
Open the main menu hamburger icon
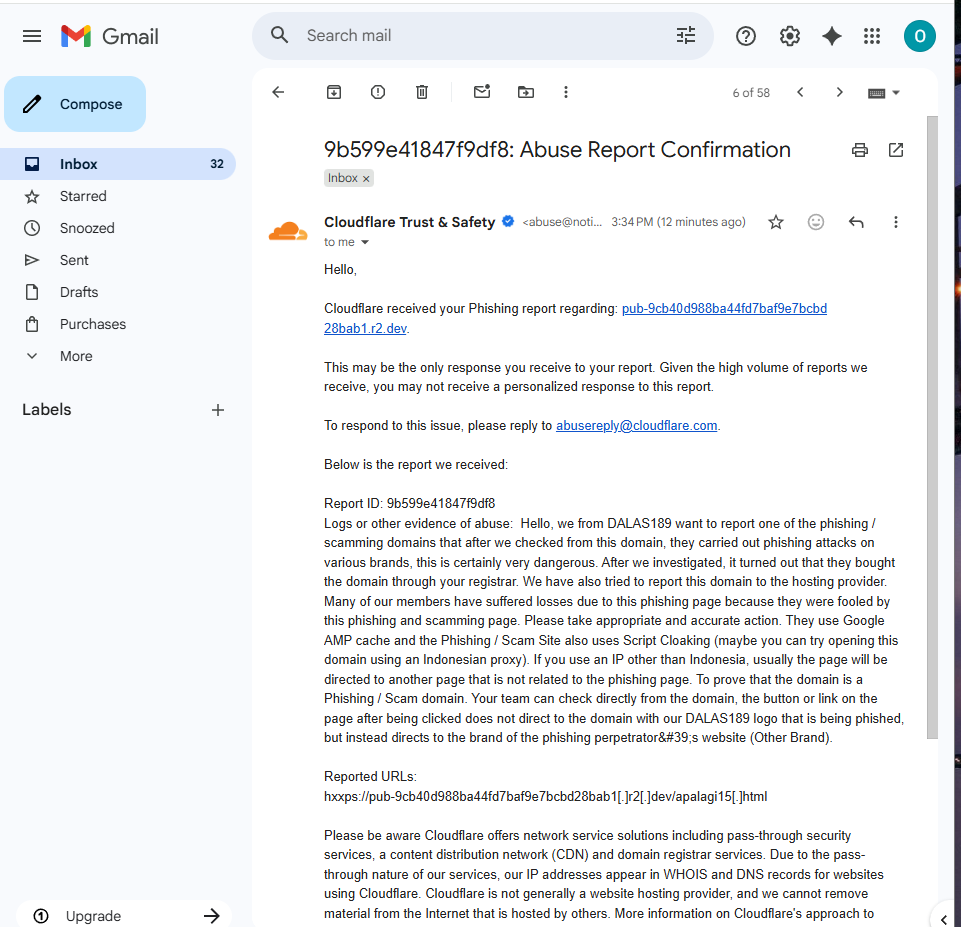(32, 36)
